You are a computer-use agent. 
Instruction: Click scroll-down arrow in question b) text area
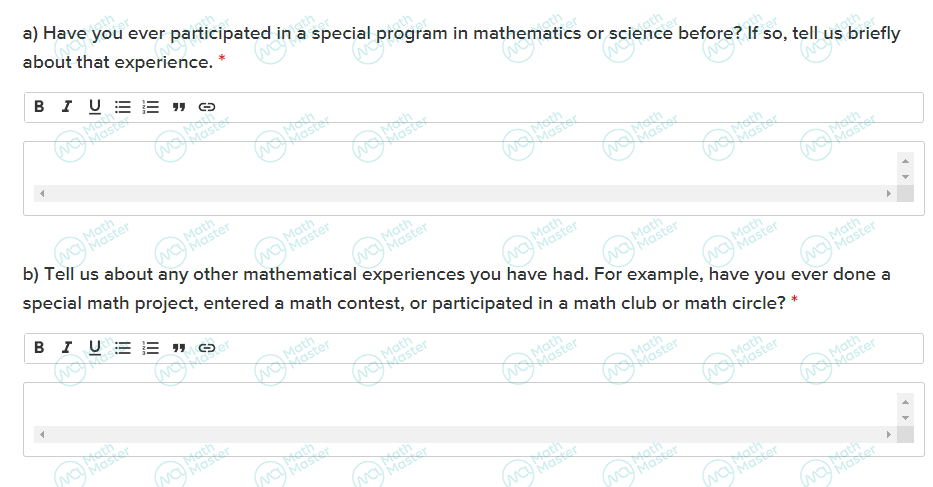pos(905,418)
